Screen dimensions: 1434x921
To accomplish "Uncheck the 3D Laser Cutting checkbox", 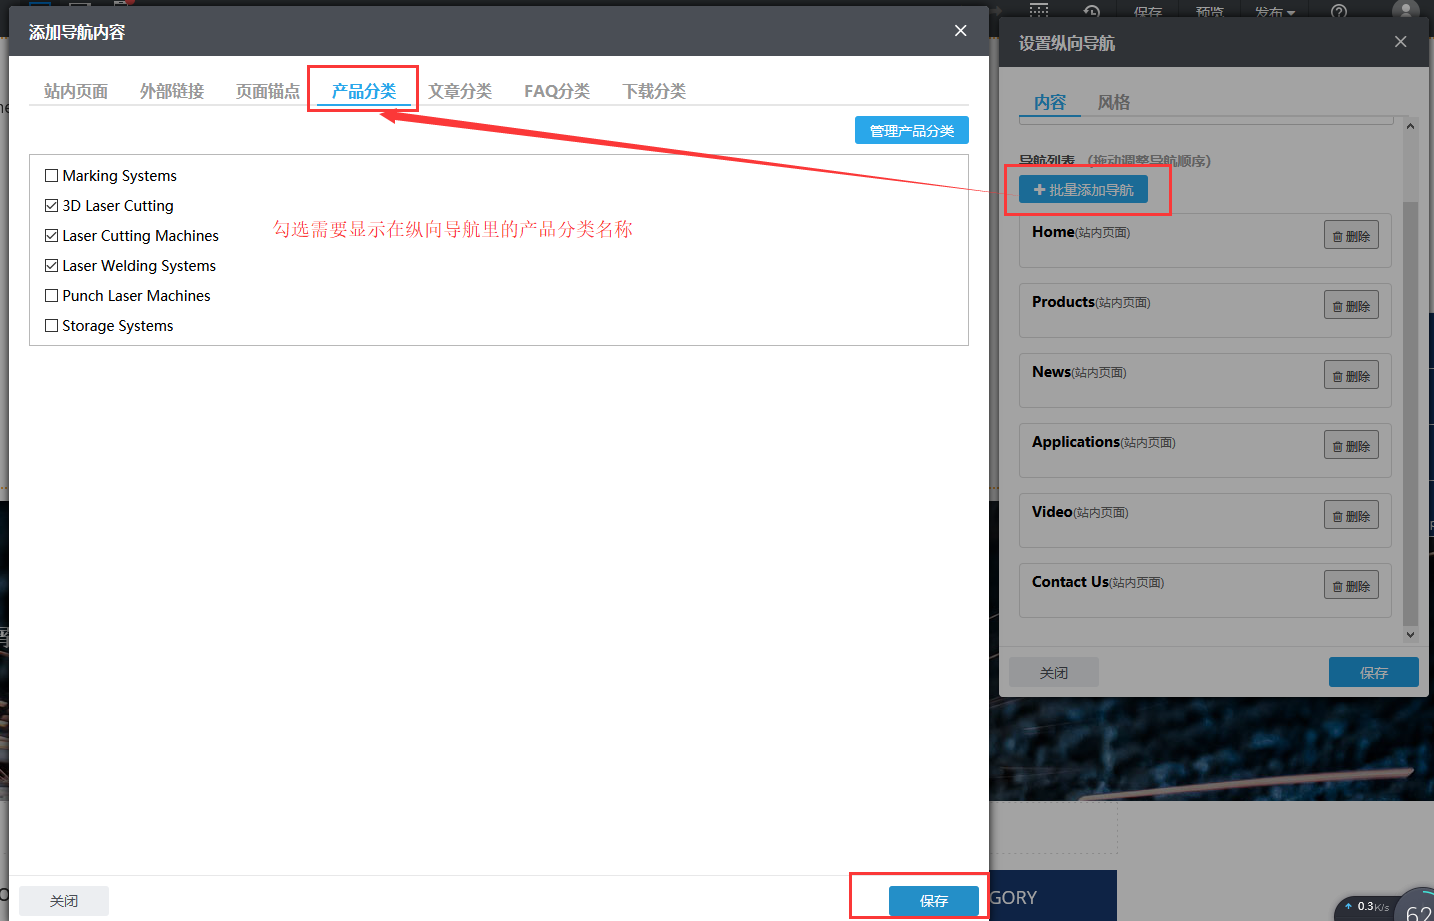I will click(x=51, y=205).
